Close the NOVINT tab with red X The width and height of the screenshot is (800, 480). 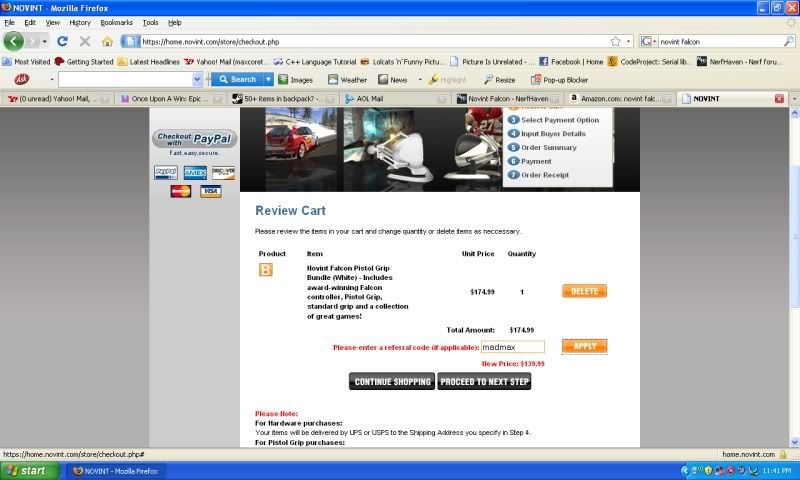point(779,98)
